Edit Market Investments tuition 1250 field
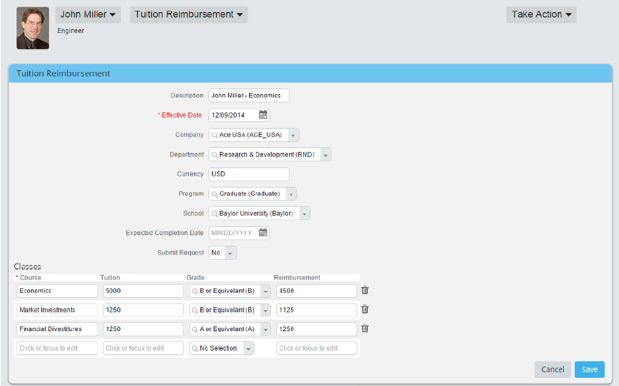The image size is (619, 386). click(x=143, y=310)
